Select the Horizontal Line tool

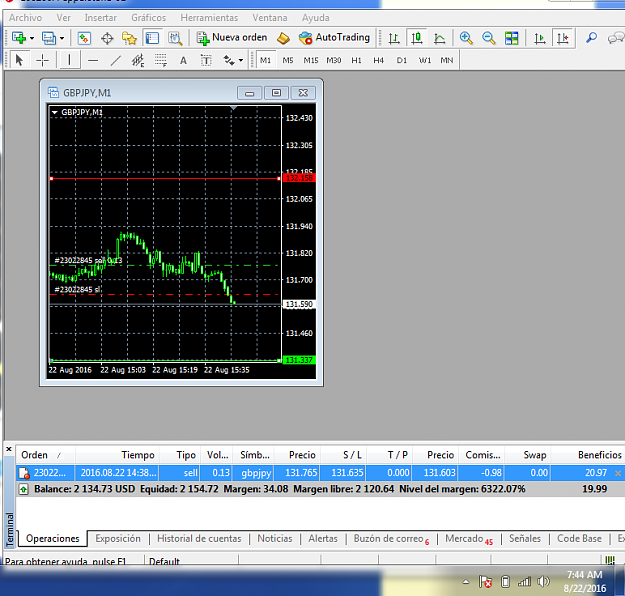93,61
